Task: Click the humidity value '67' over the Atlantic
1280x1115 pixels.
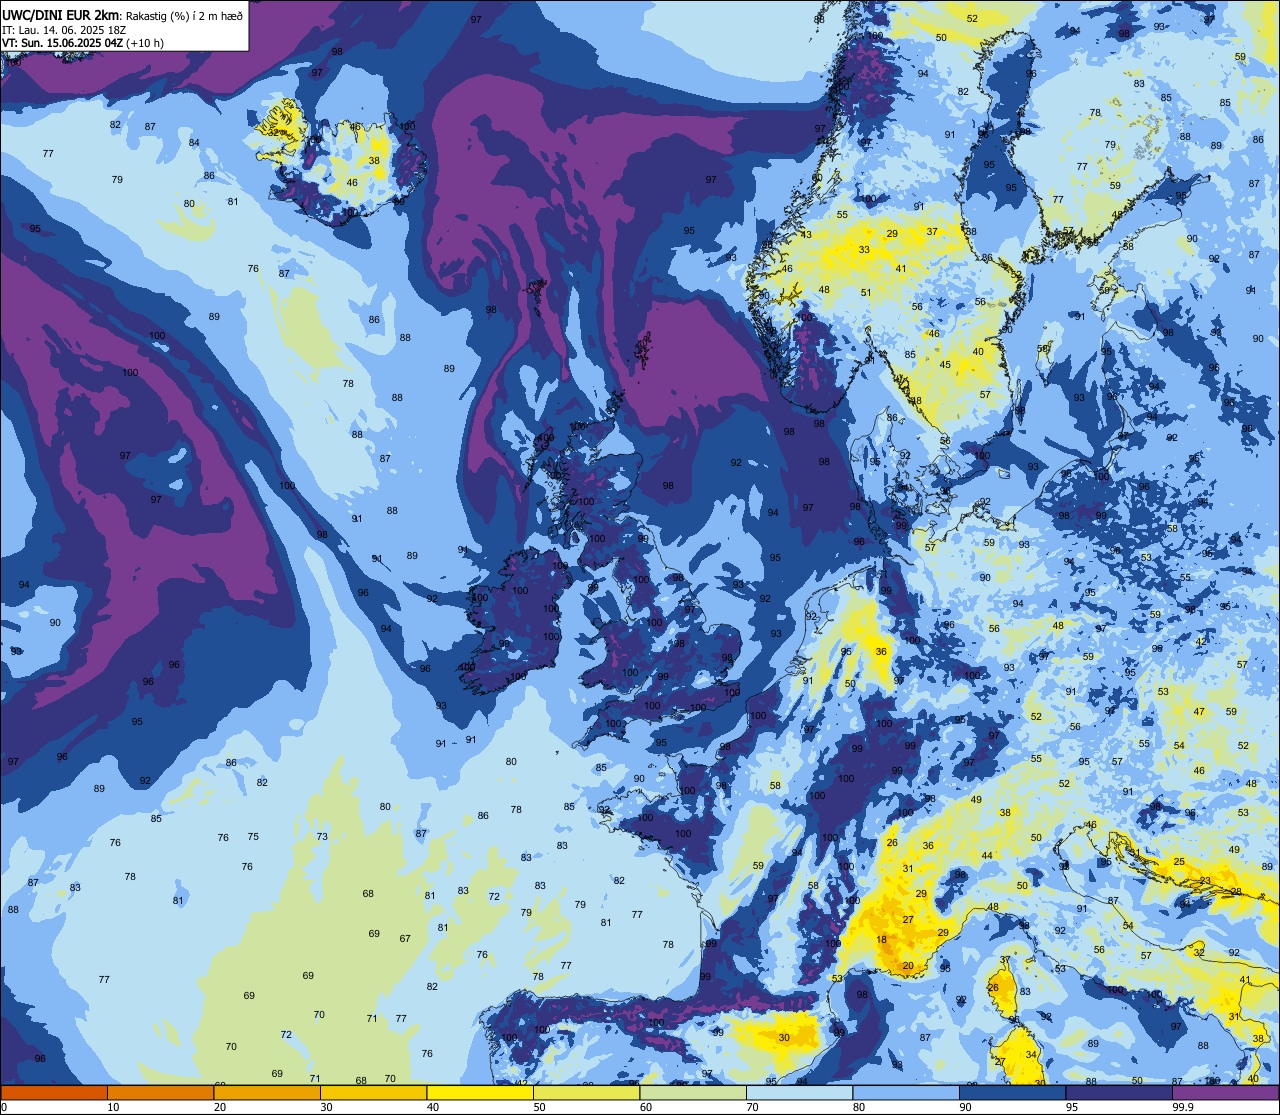Action: tap(405, 939)
